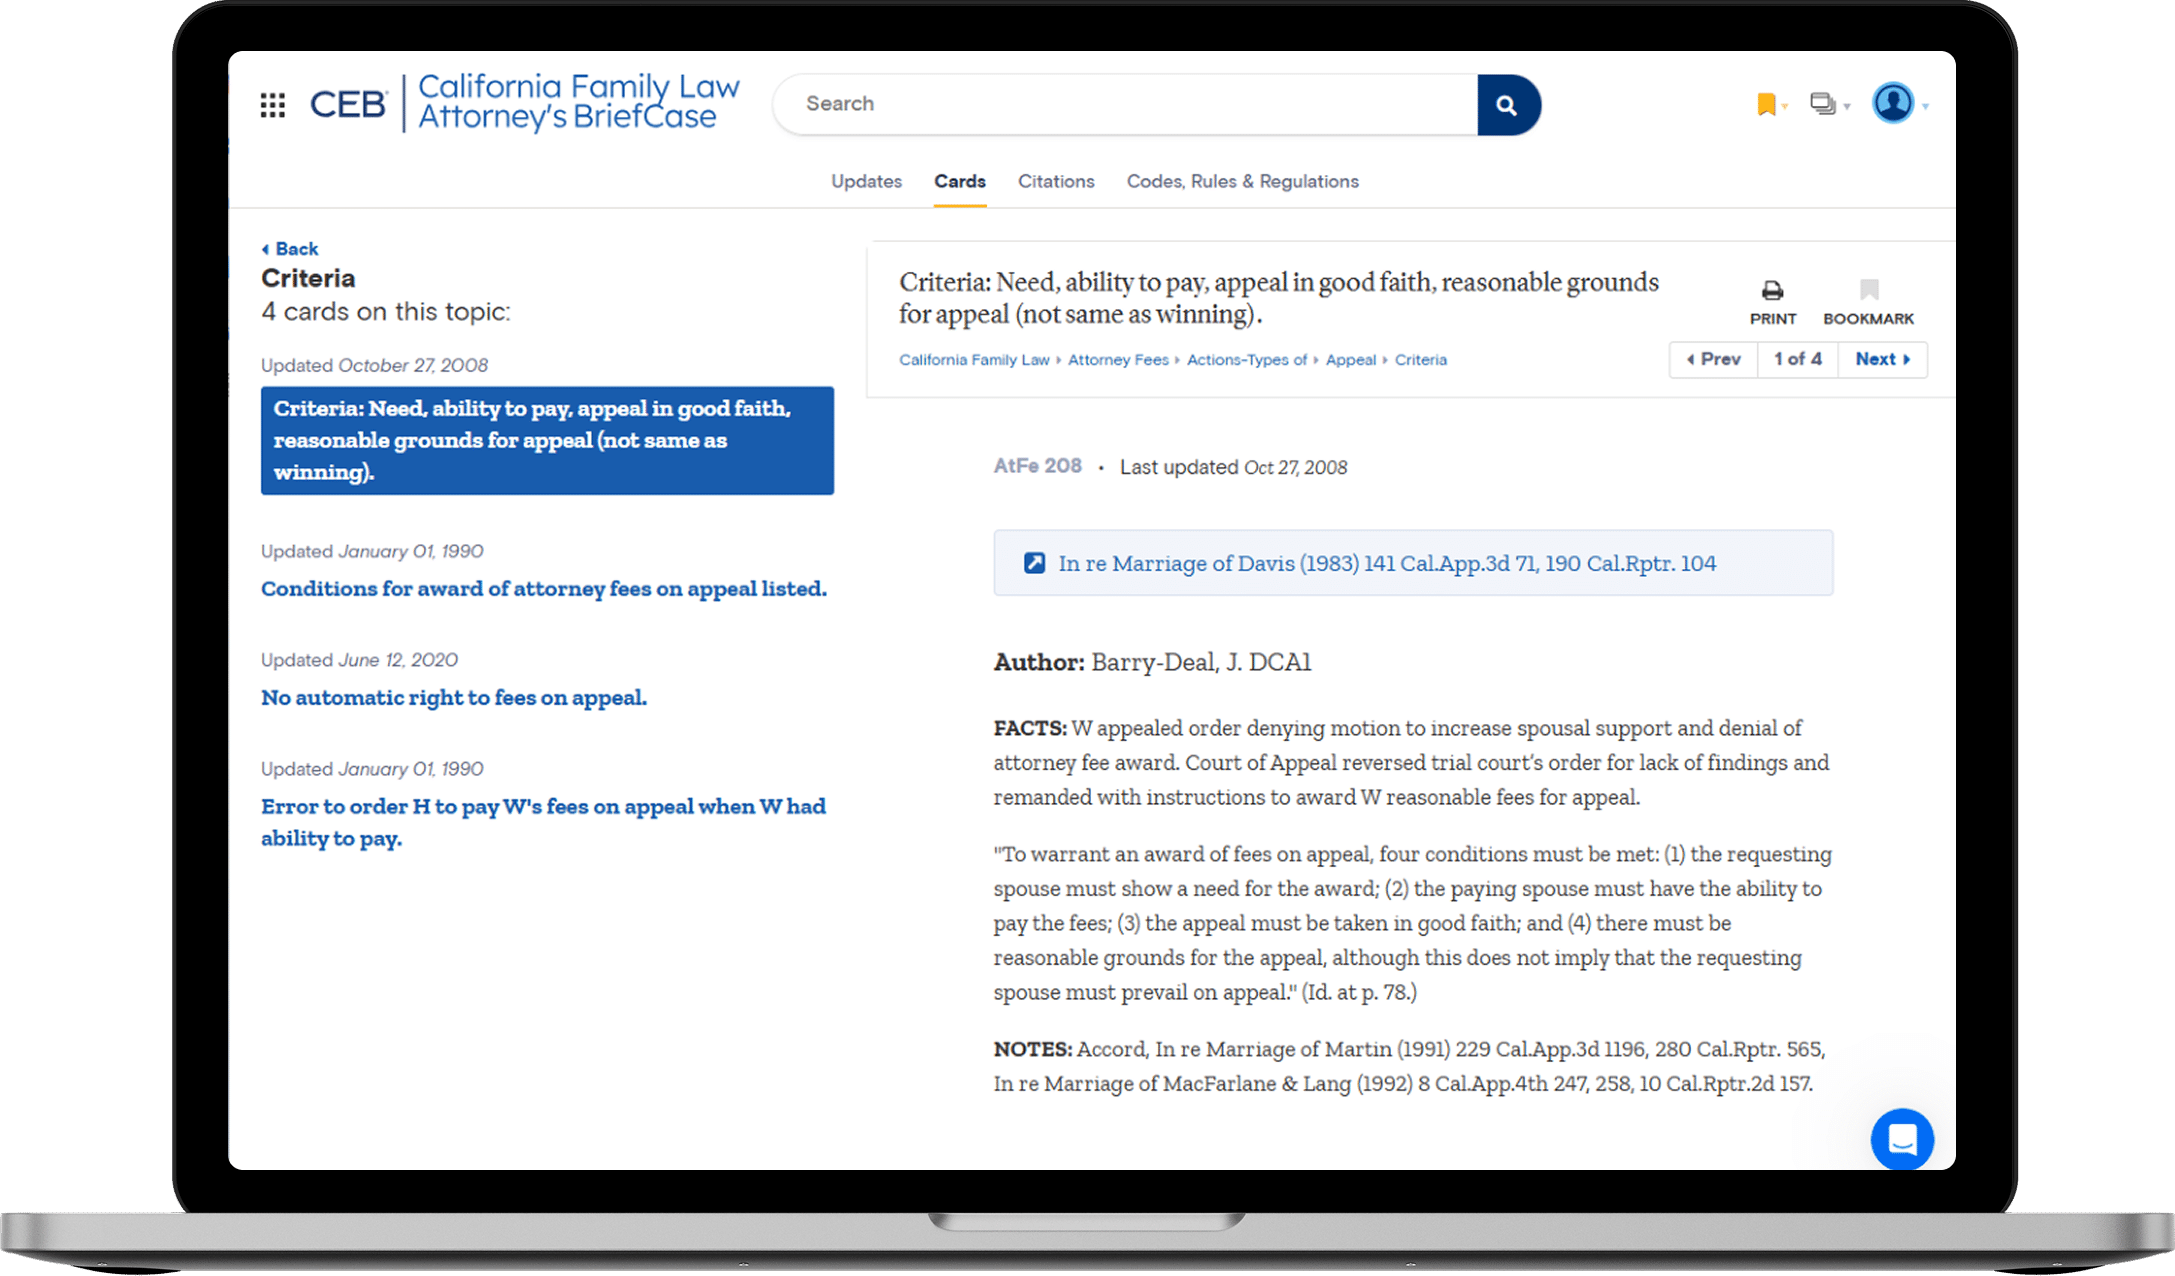The width and height of the screenshot is (2175, 1276).
Task: Open the chat support bubble icon
Action: (x=1902, y=1138)
